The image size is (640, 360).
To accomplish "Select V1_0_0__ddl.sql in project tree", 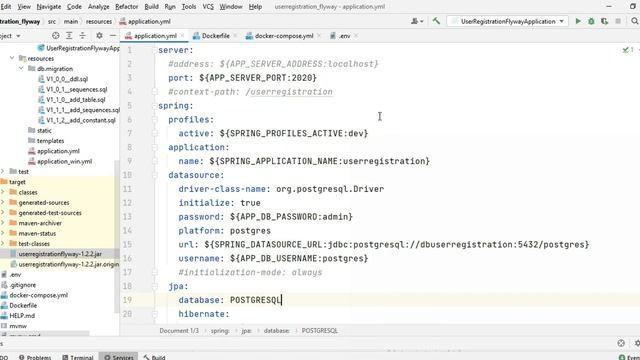I will [x=67, y=79].
